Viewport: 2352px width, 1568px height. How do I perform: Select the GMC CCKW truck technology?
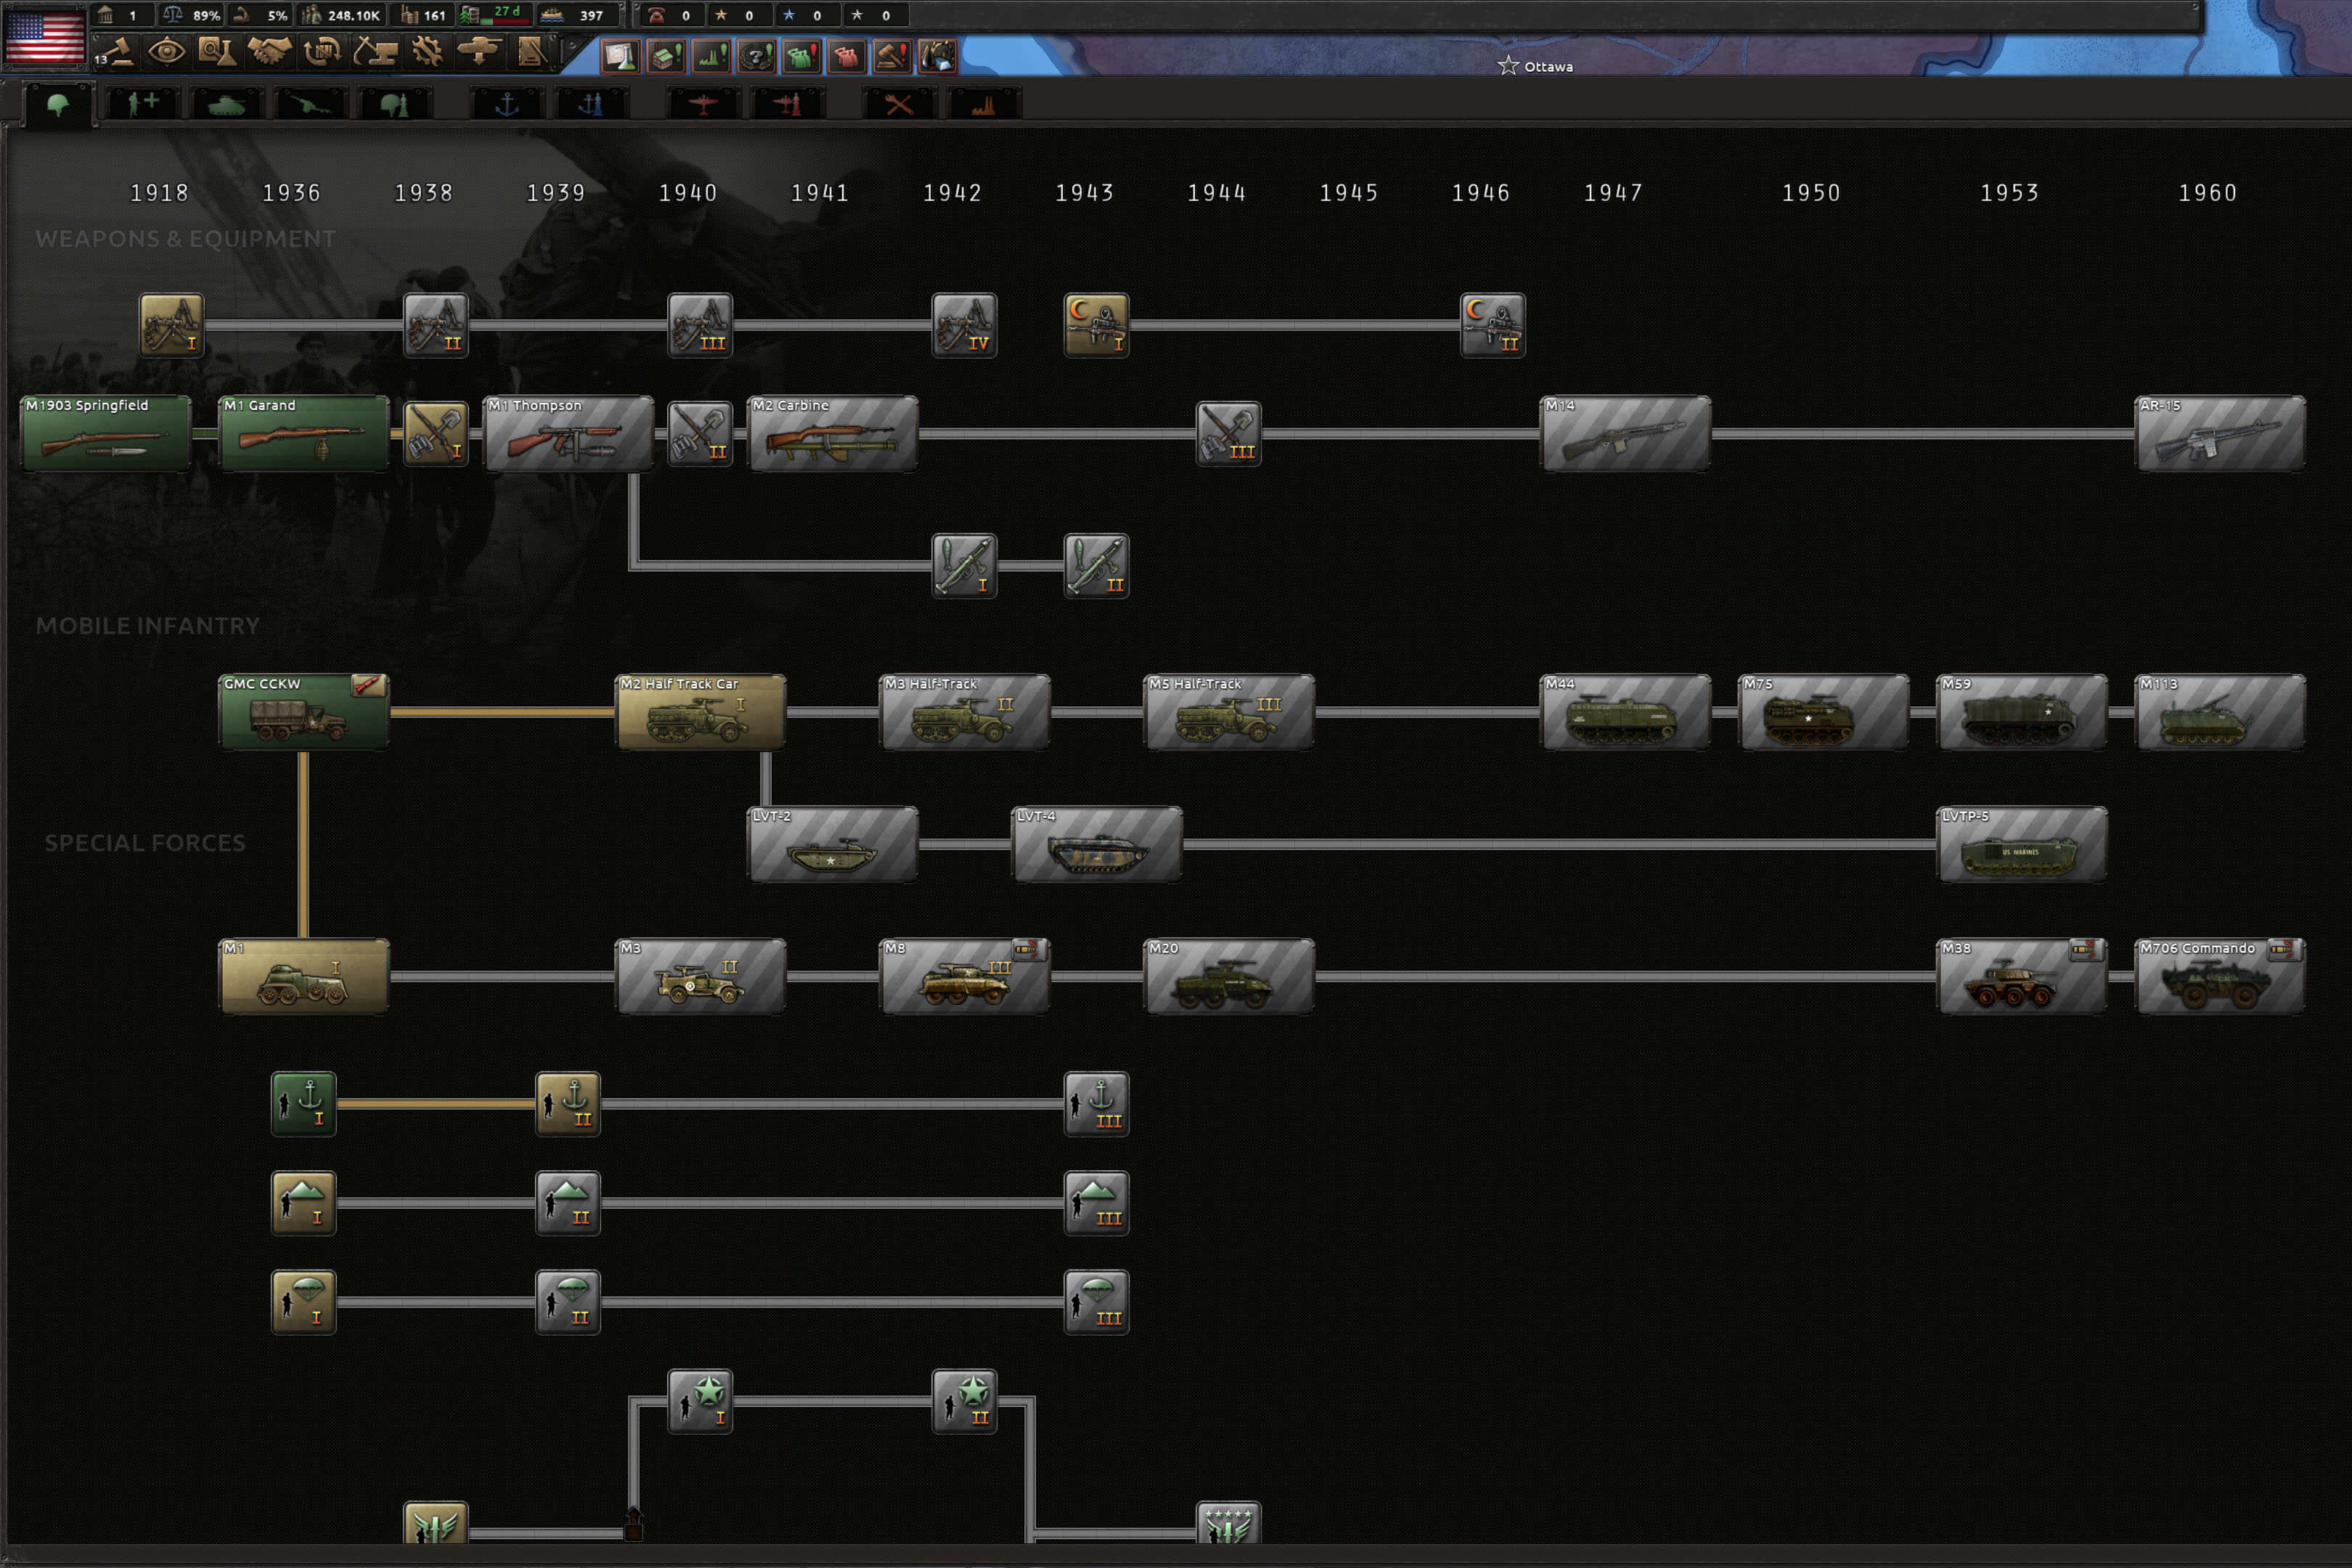[x=304, y=712]
